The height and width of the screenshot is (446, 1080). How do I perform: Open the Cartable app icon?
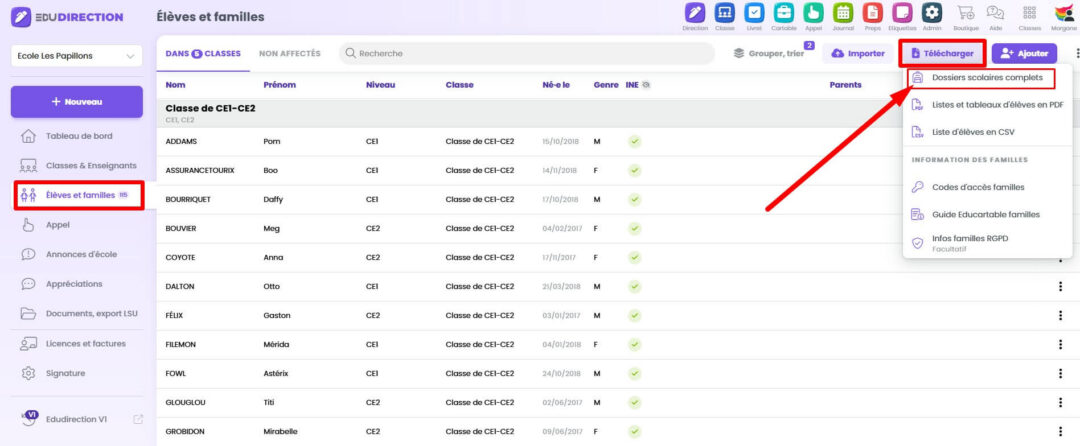tap(784, 12)
